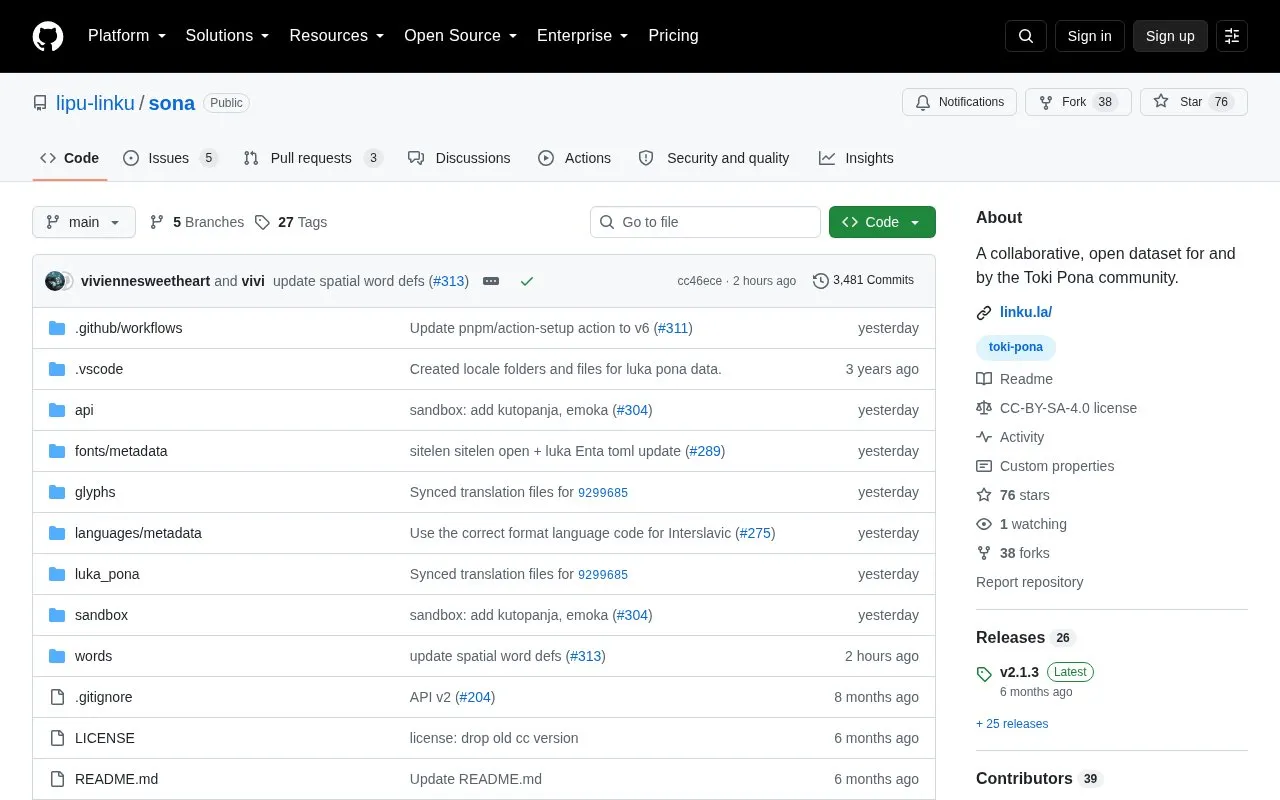Image resolution: width=1280 pixels, height=800 pixels.
Task: Switch to the Discussions tab
Action: point(459,158)
